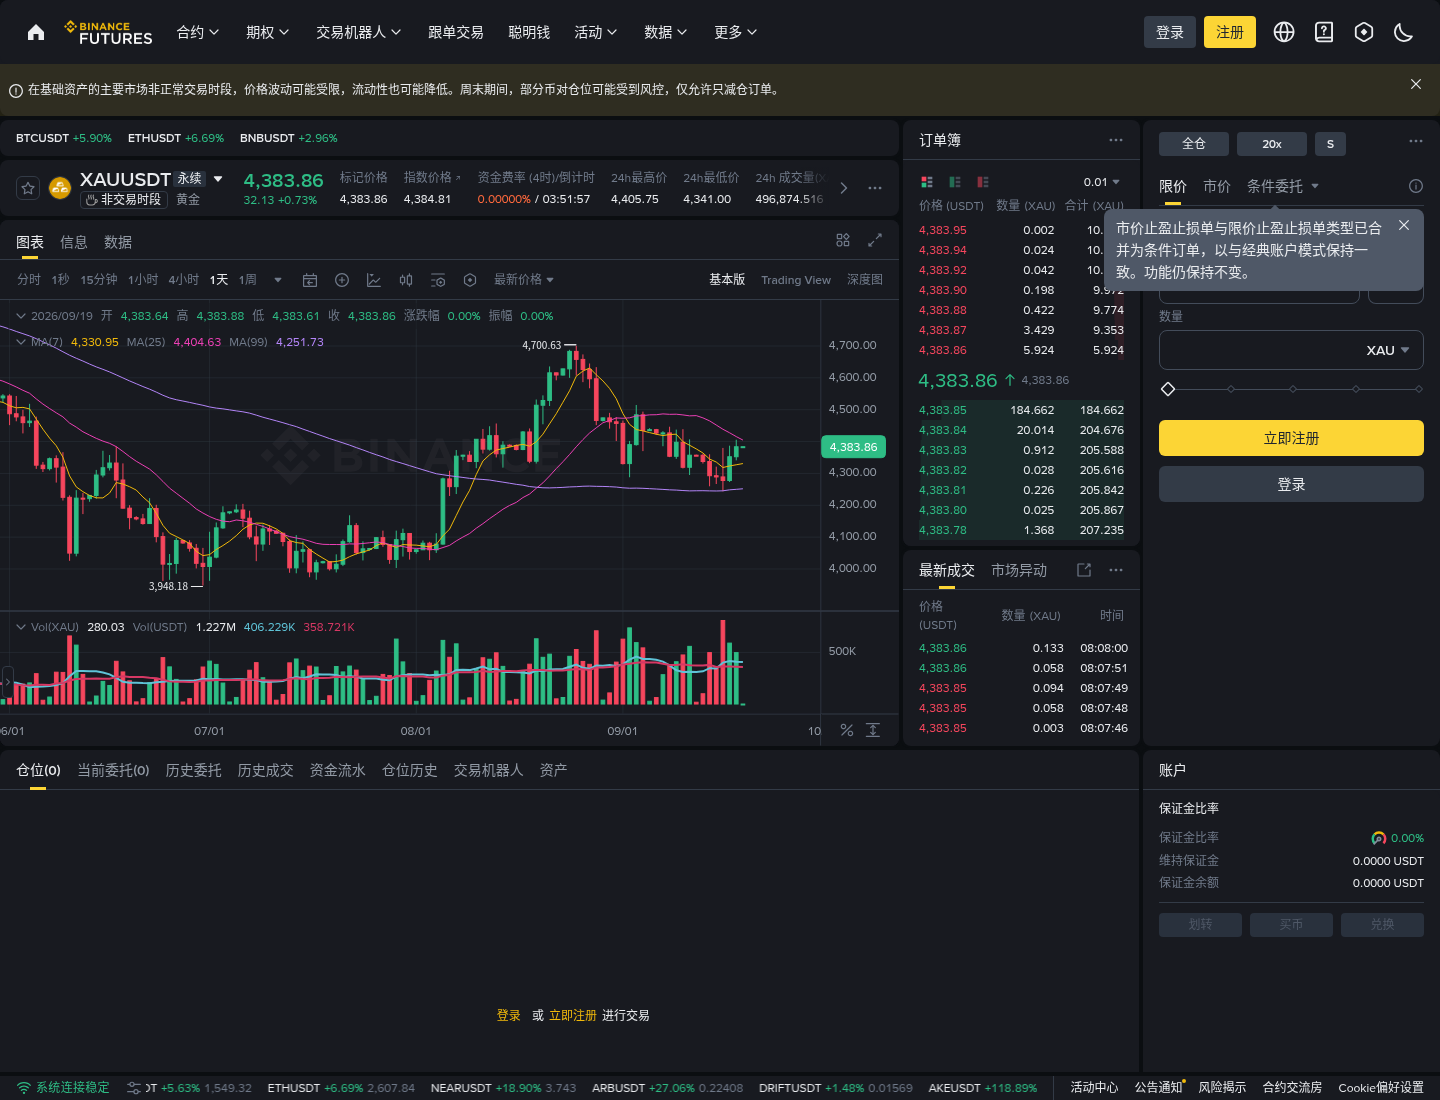Adjust the 20x leverage button
Viewport: 1440px width, 1100px height.
click(x=1272, y=144)
